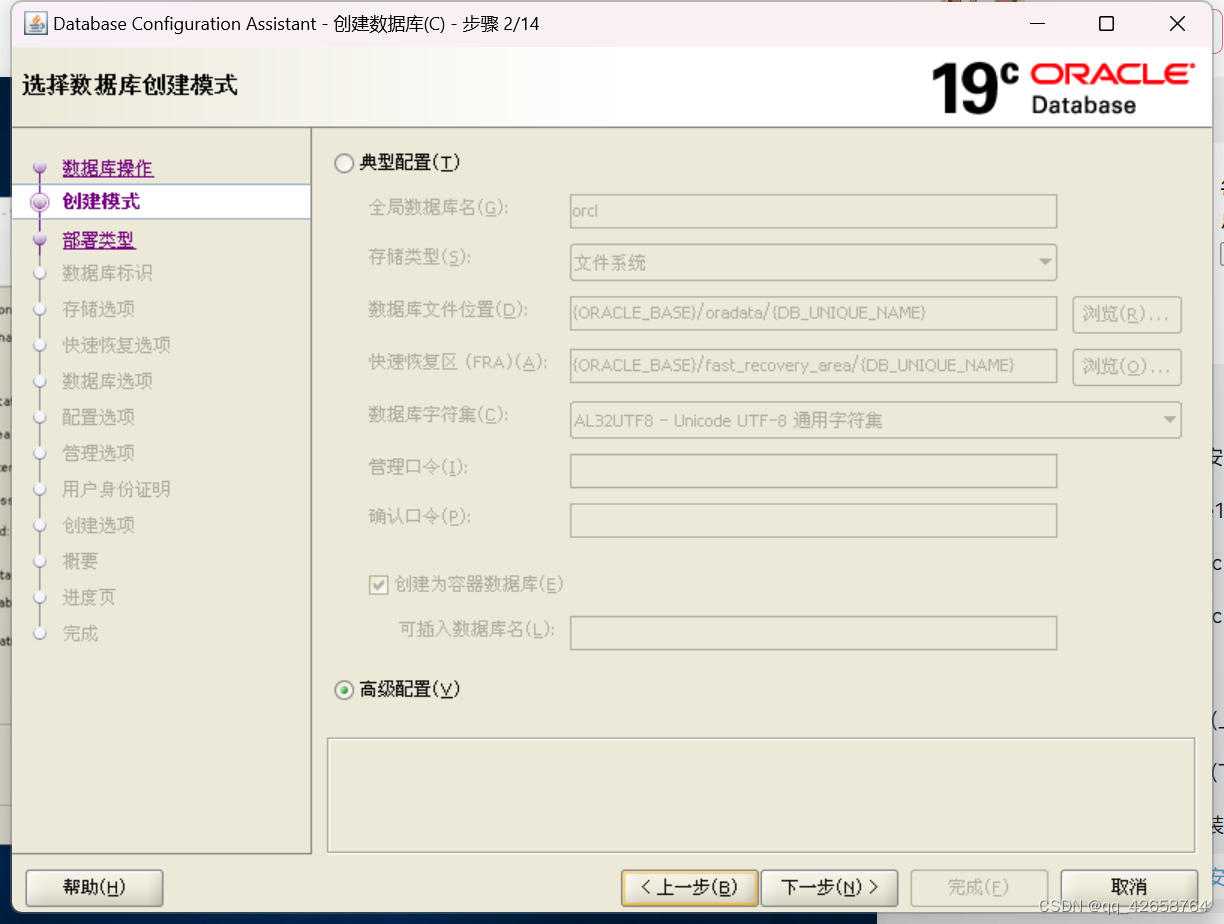Click the 快速恢复区 (FRA) path field

(x=813, y=365)
